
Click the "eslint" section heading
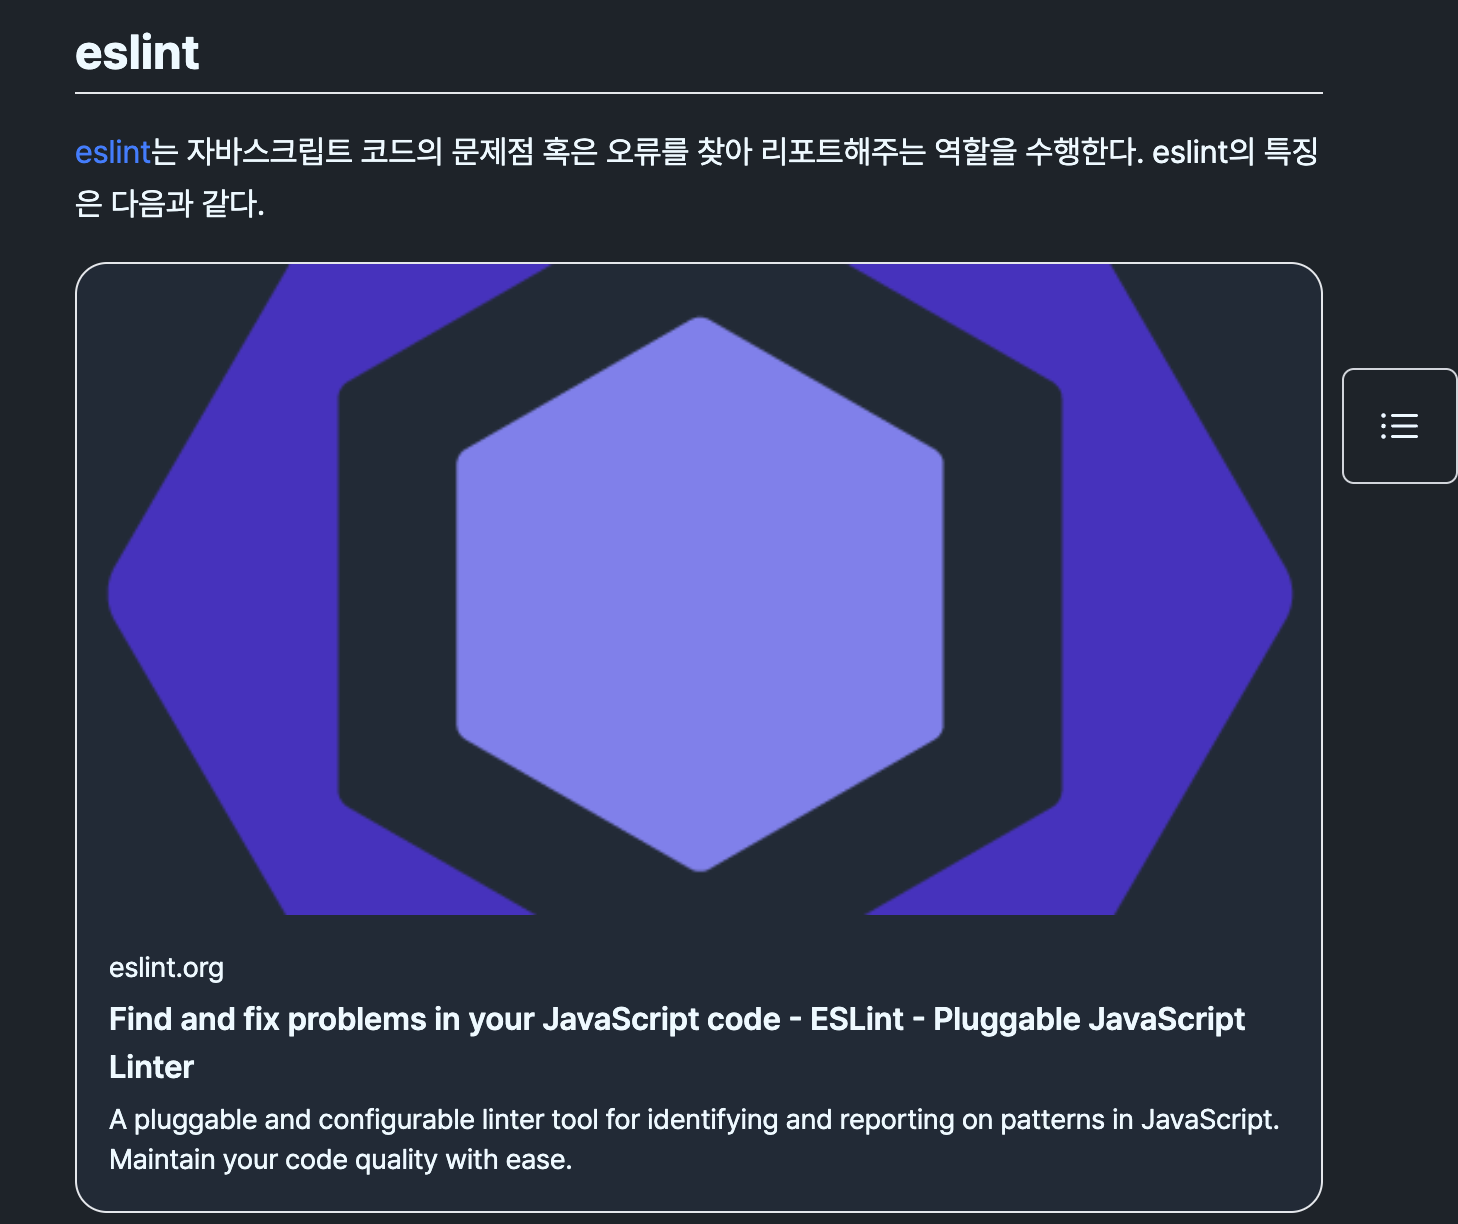pyautogui.click(x=137, y=53)
